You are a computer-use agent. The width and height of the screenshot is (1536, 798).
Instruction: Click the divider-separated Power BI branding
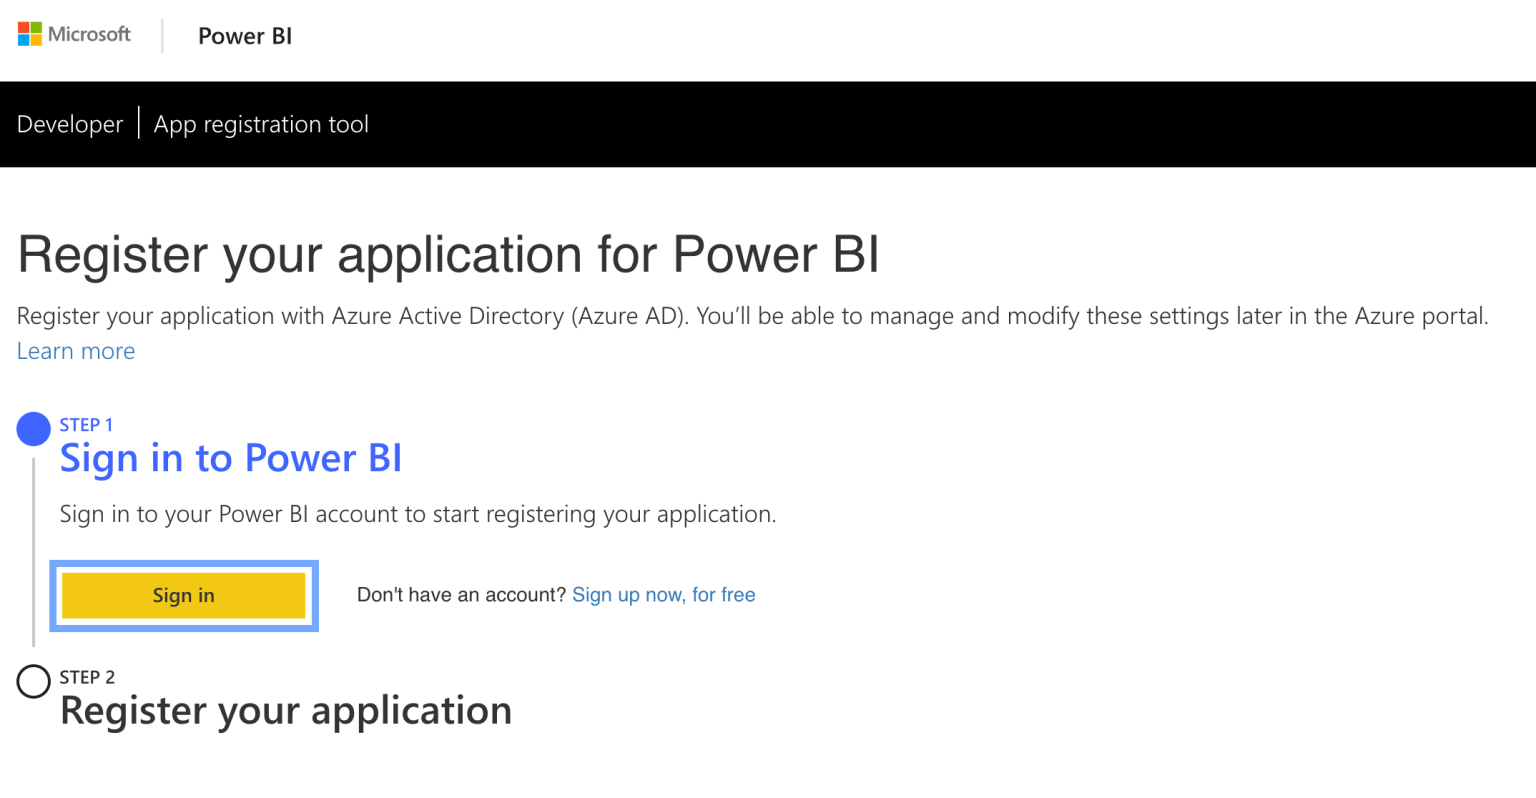coord(244,35)
